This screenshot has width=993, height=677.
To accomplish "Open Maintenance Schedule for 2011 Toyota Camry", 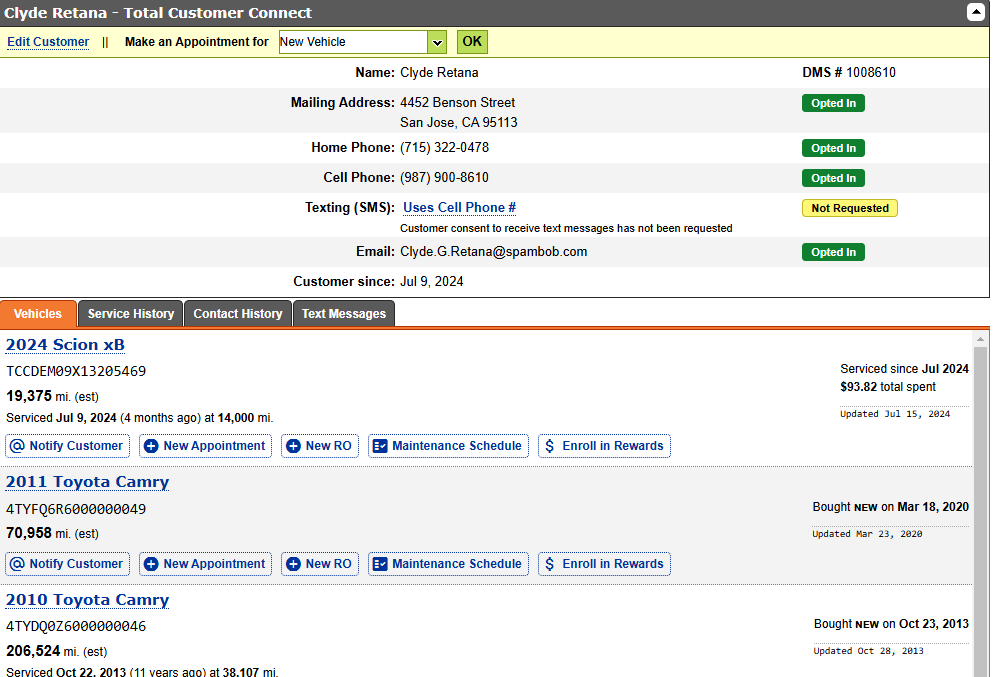I will [447, 564].
